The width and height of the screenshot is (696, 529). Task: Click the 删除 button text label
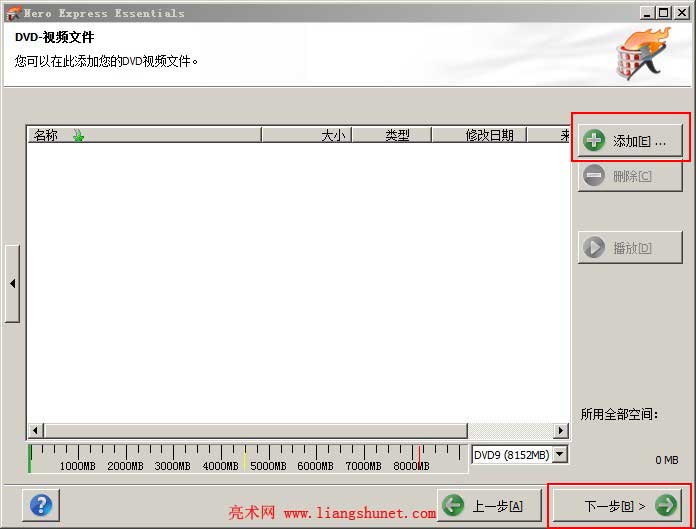633,176
